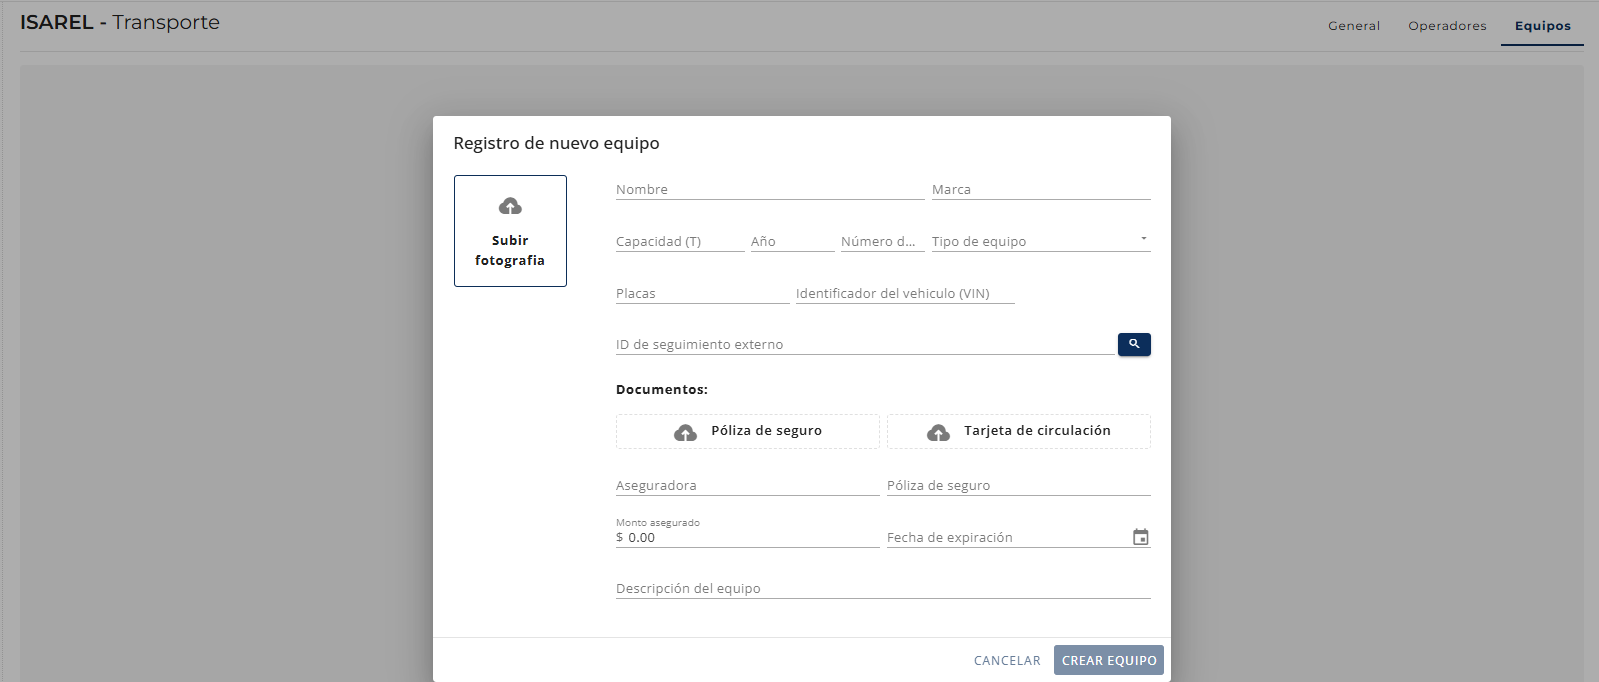The height and width of the screenshot is (682, 1599).
Task: Focus the Nombre input field
Action: tap(770, 189)
